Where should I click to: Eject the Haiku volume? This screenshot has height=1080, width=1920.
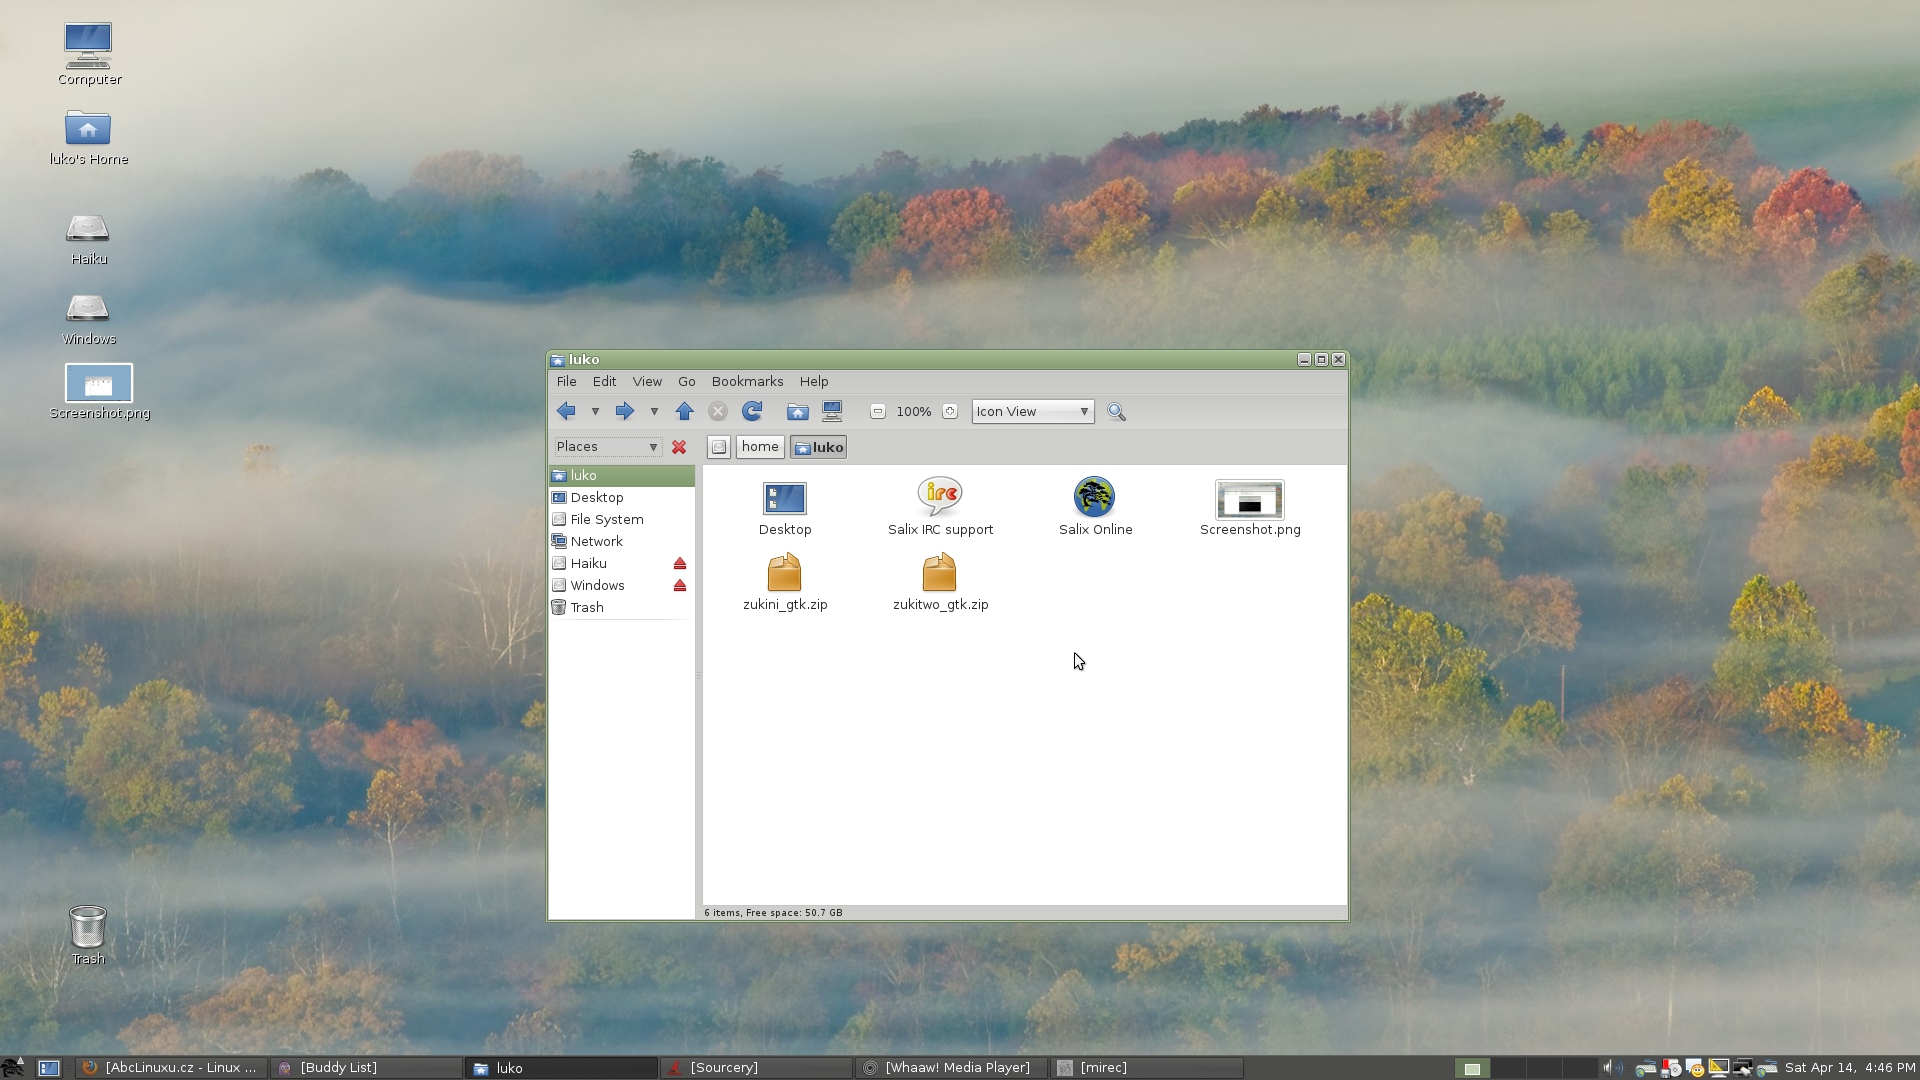click(680, 563)
